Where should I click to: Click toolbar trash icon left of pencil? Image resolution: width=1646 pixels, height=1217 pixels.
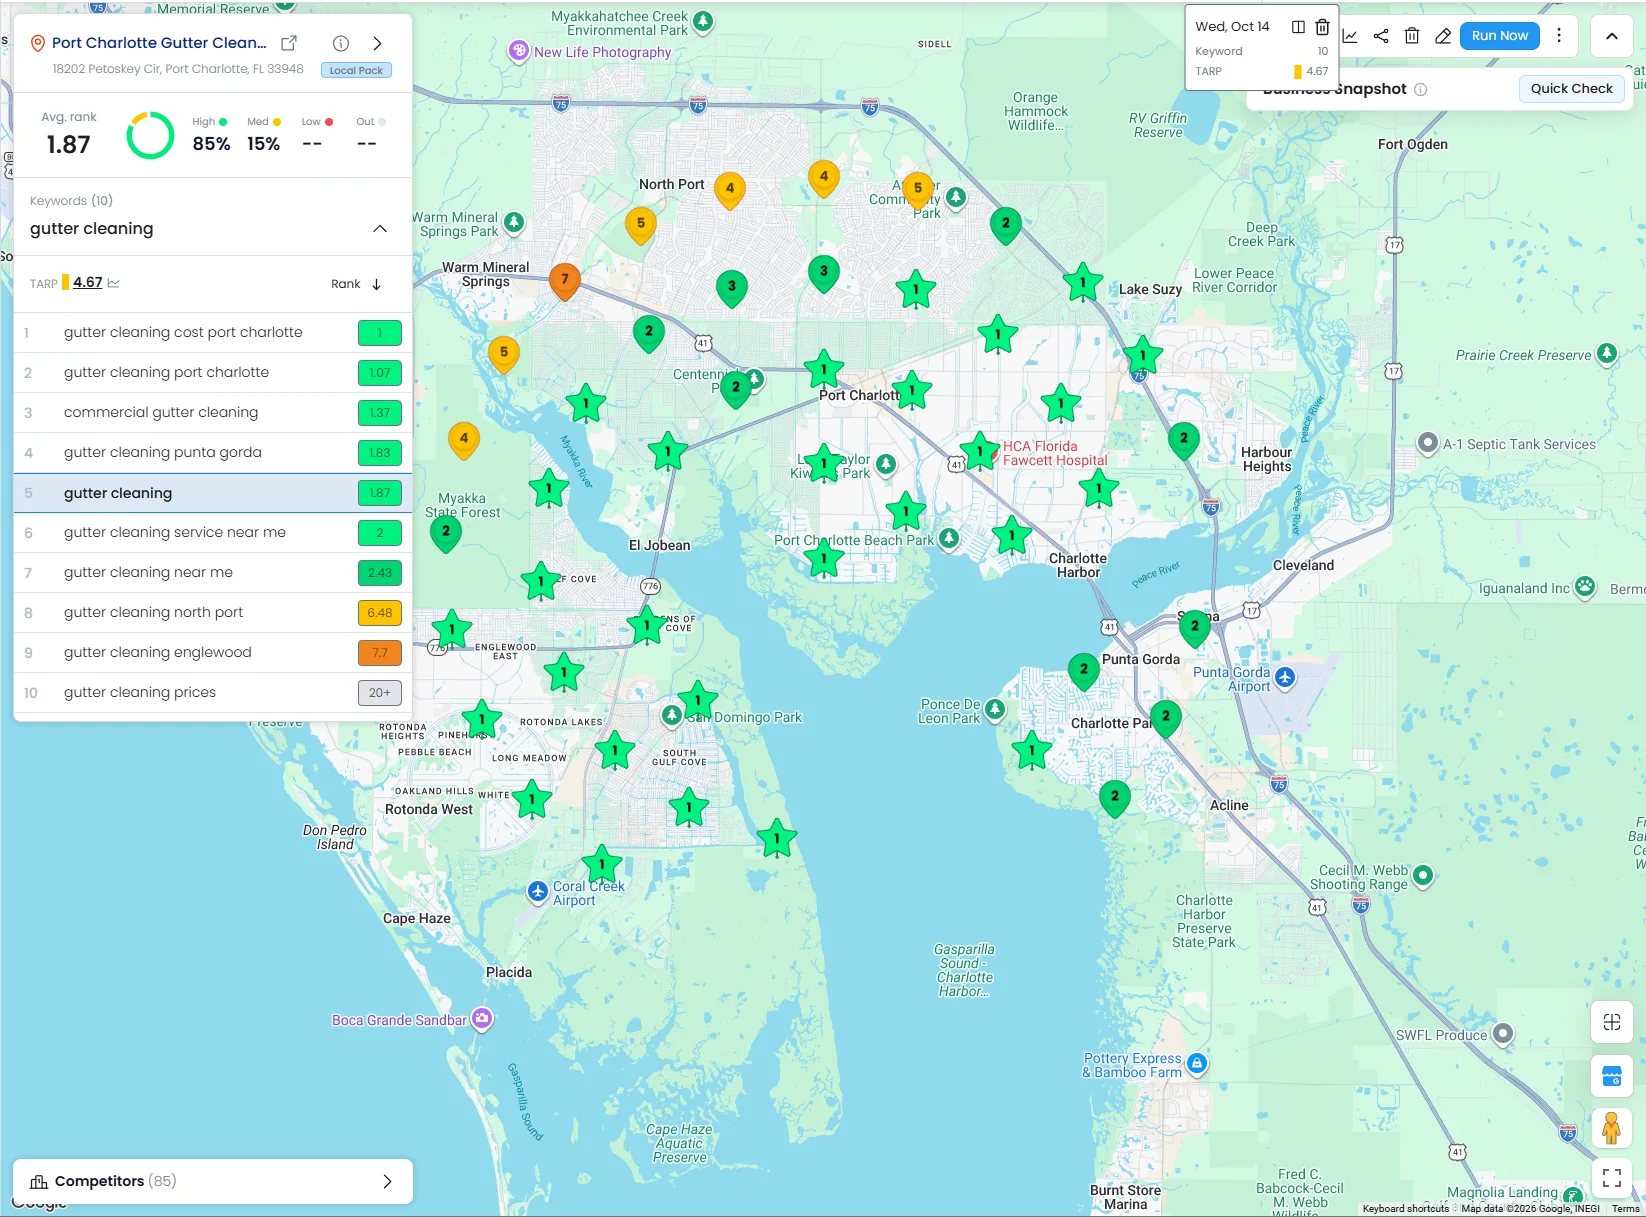1412,36
